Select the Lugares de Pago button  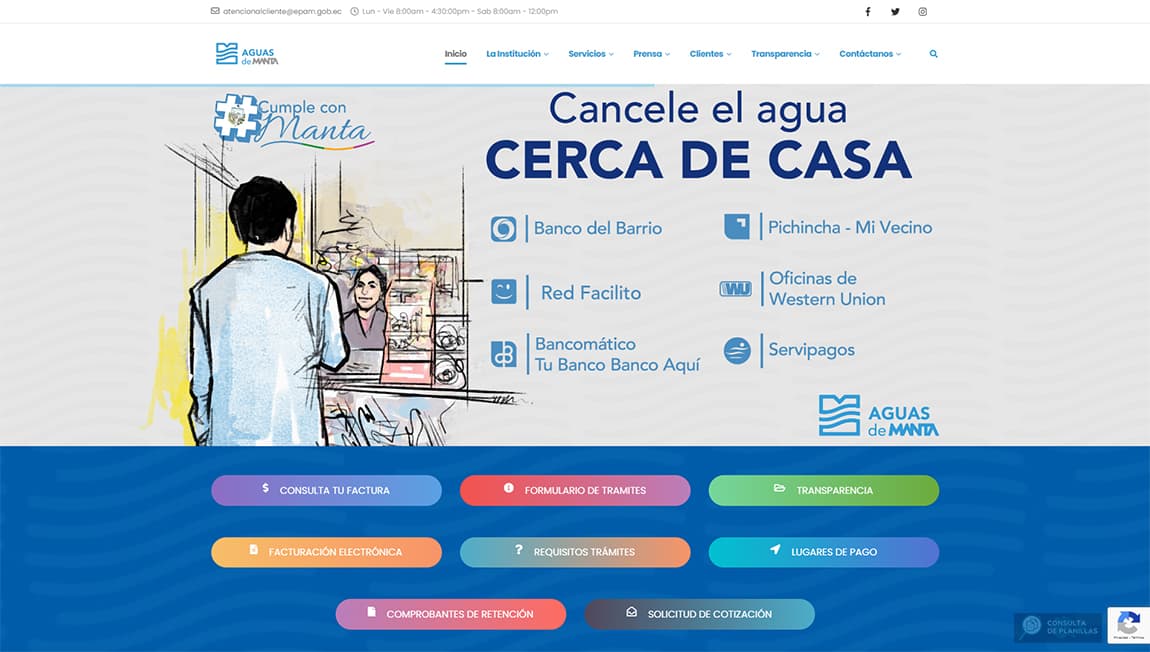(824, 552)
